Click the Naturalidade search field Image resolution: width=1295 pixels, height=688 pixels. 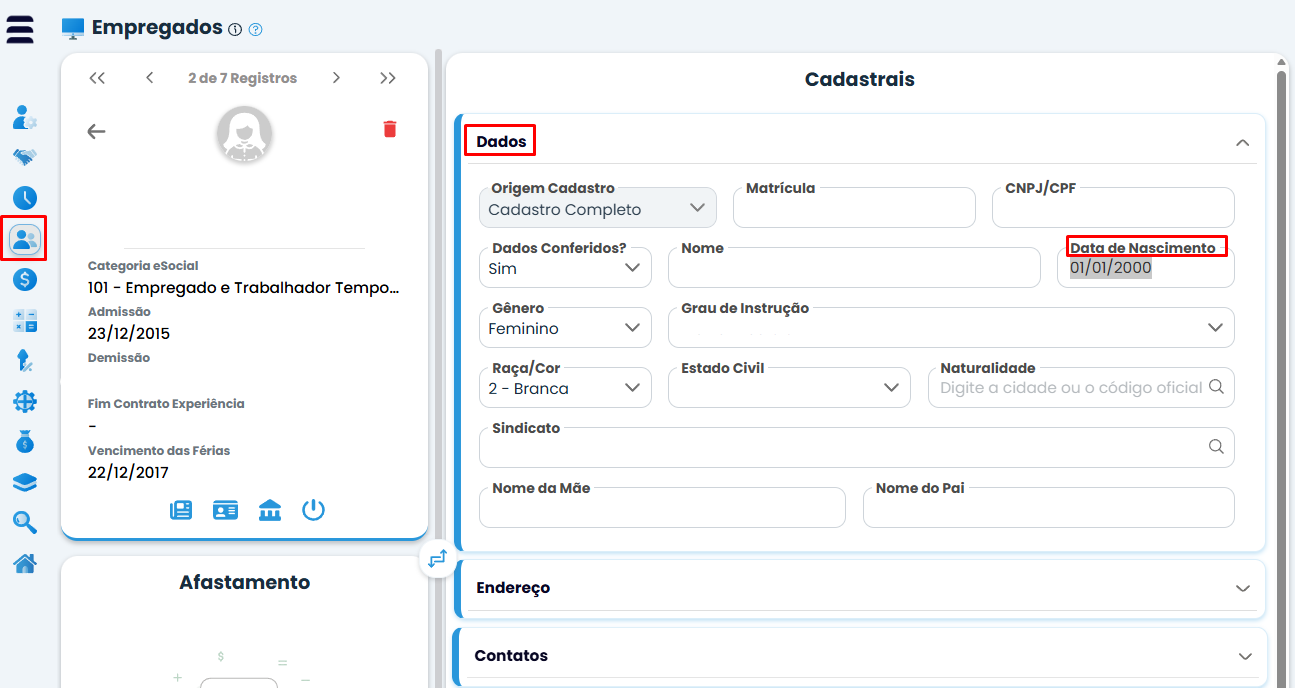pyautogui.click(x=1081, y=388)
